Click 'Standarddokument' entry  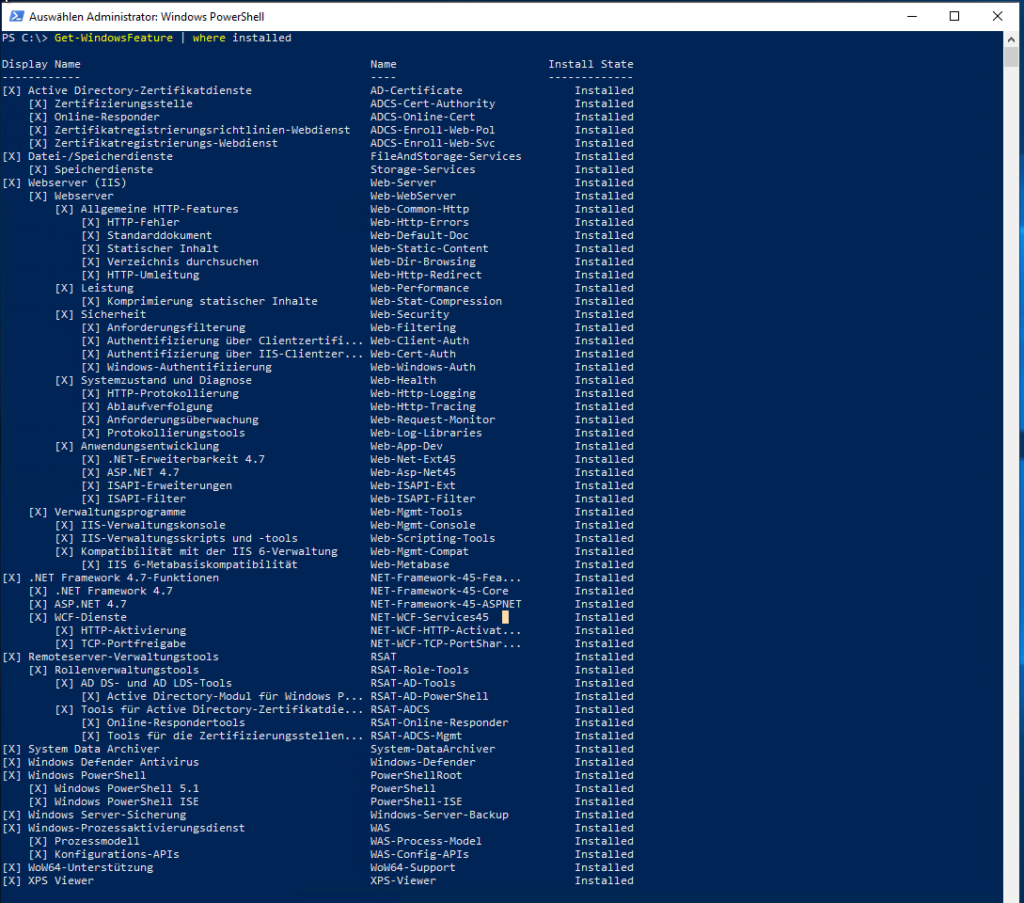pos(159,235)
